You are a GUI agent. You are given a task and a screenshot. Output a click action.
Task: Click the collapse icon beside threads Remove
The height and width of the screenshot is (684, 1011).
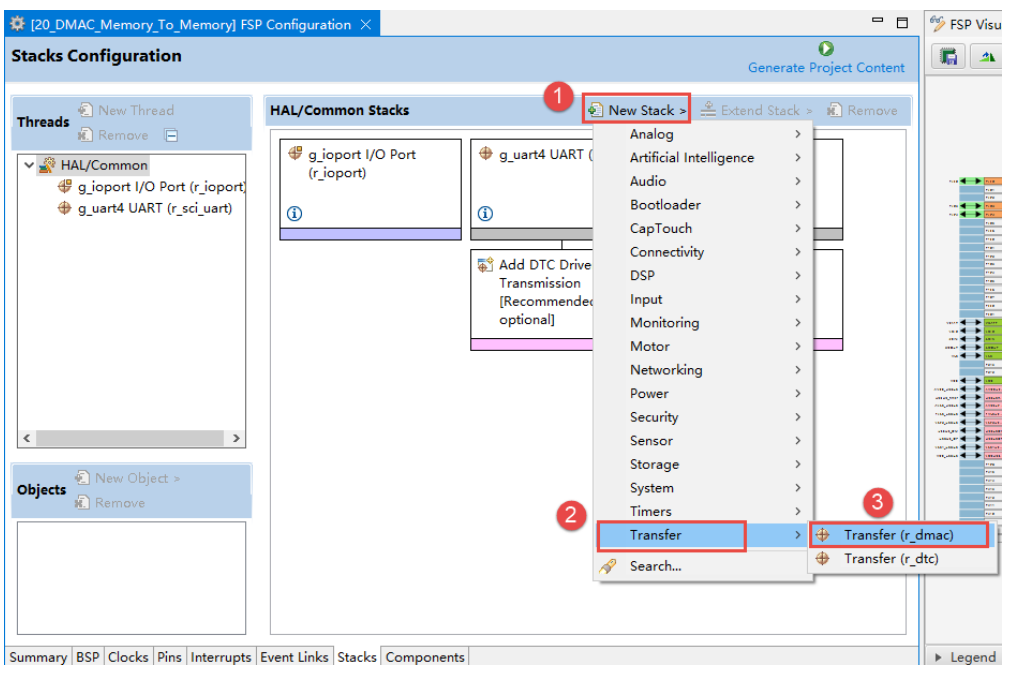click(x=172, y=135)
